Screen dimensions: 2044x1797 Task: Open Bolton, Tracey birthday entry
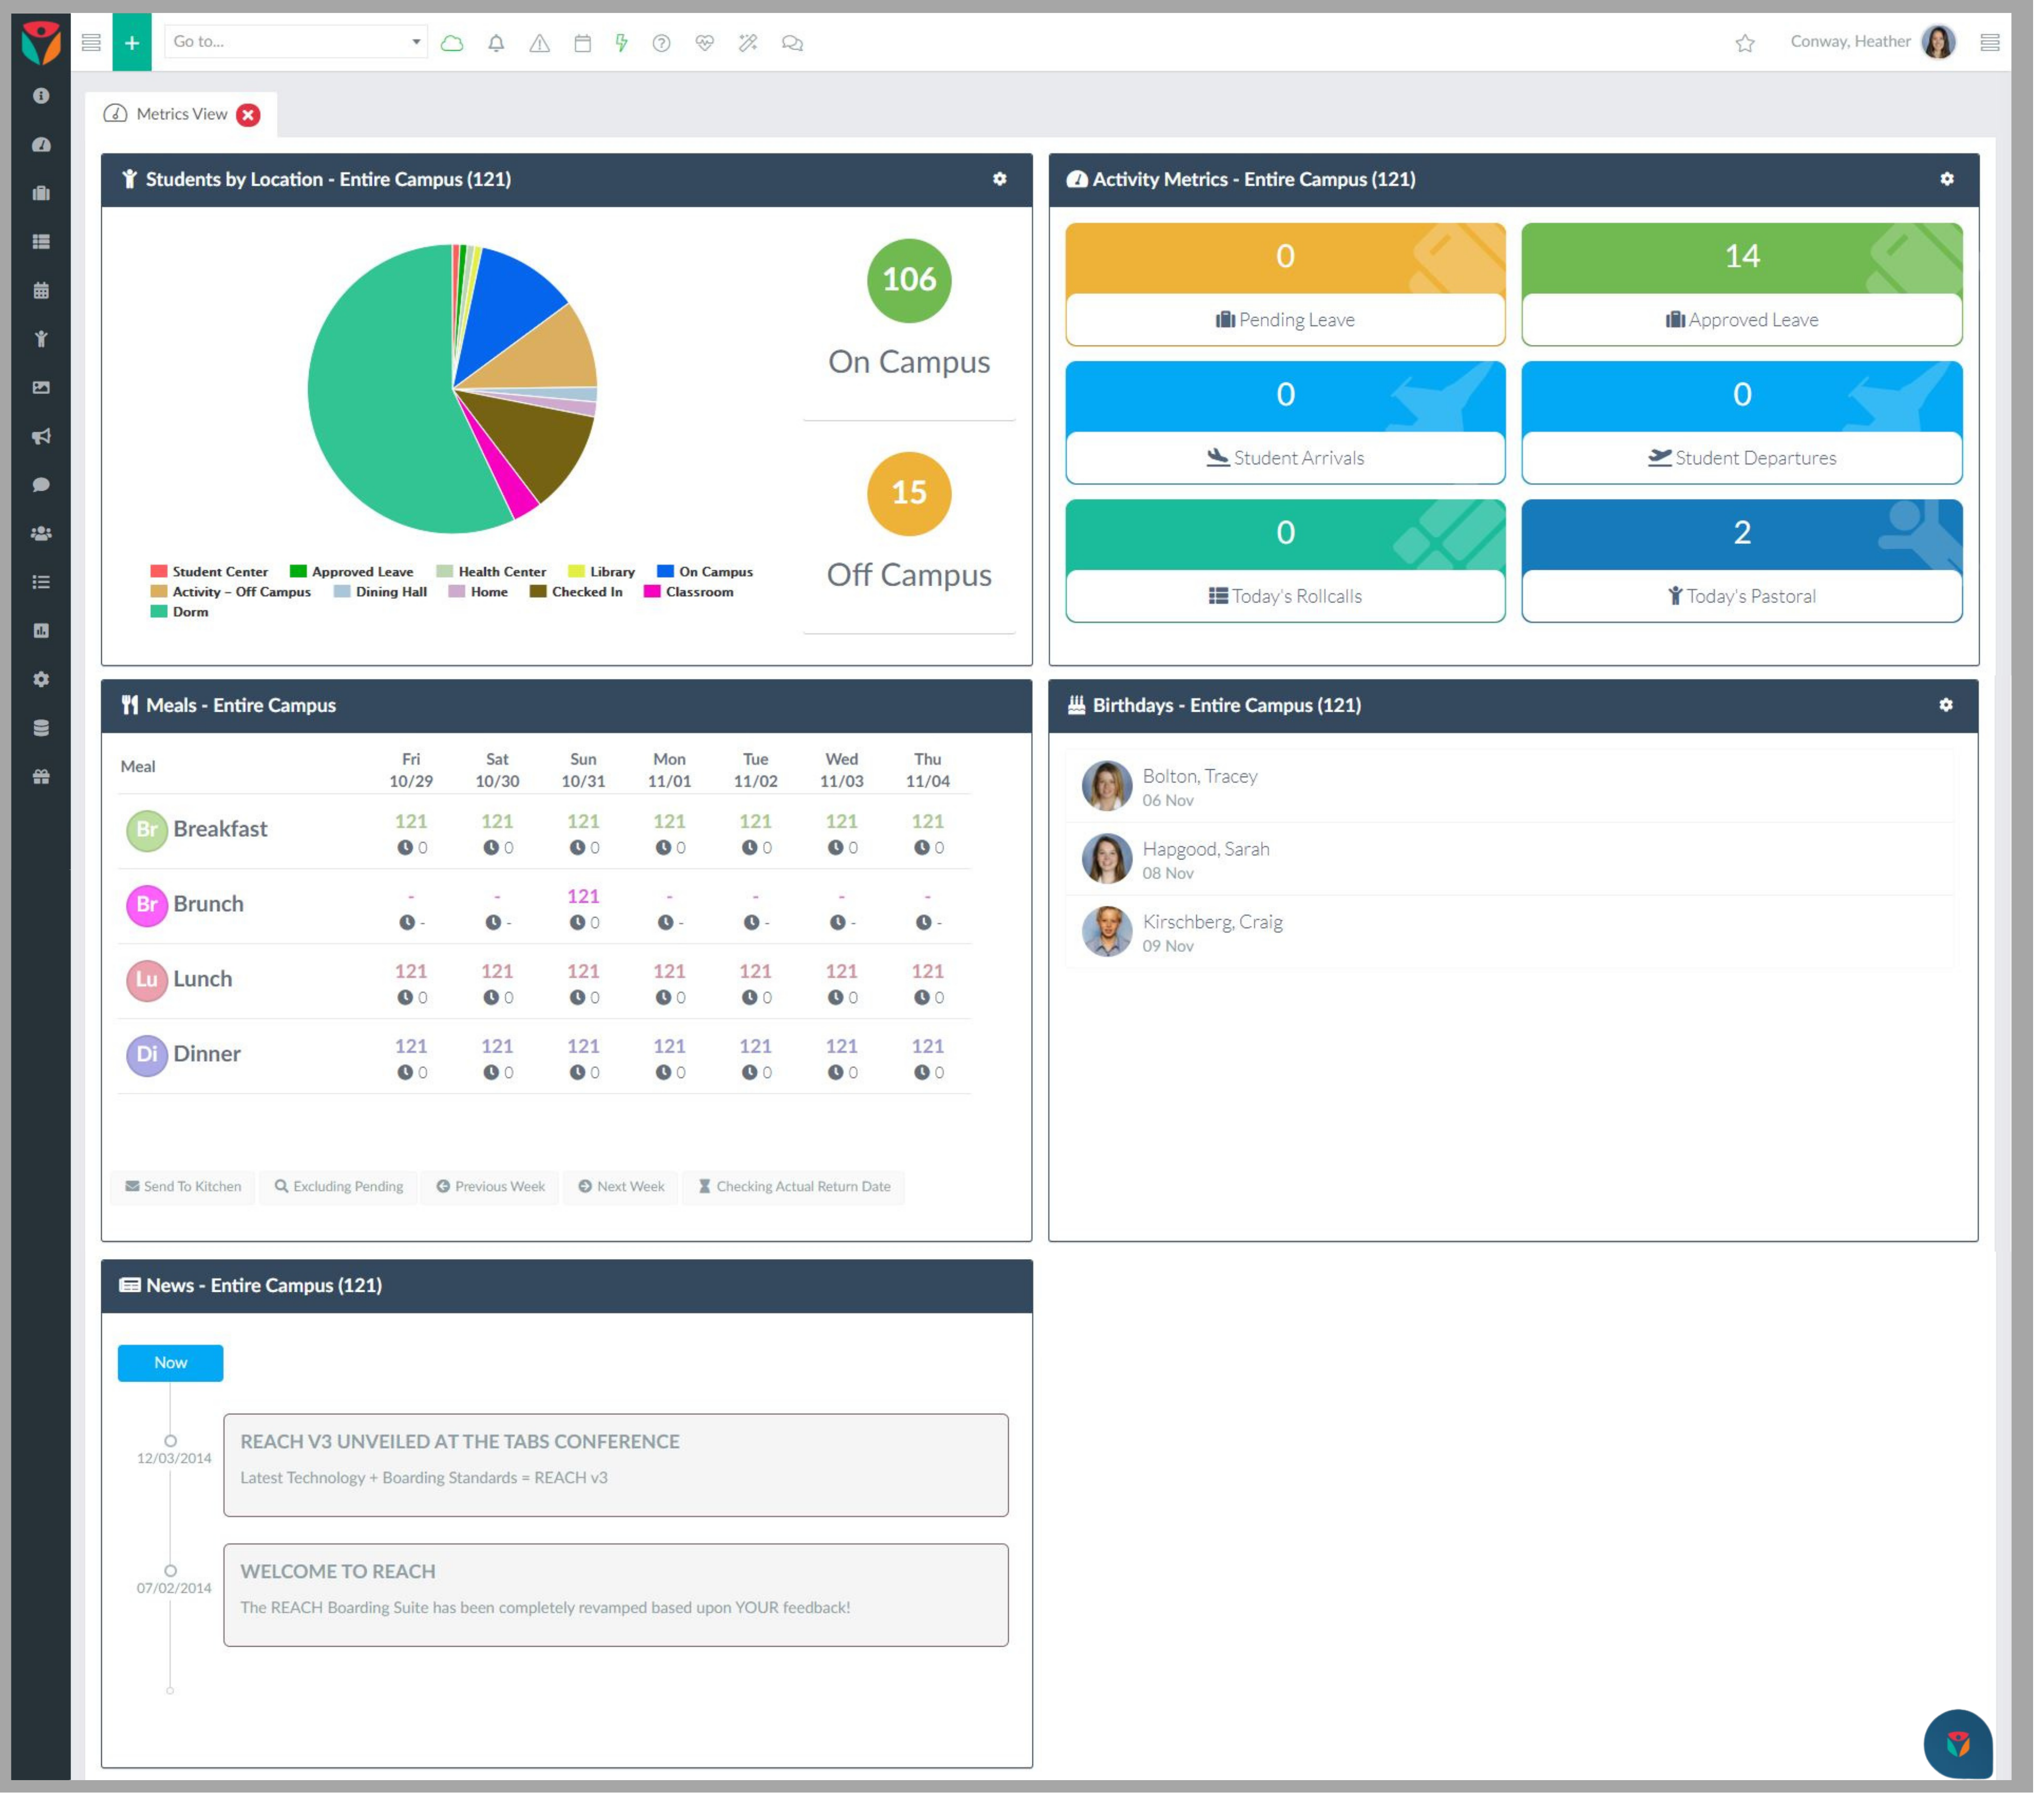coord(1199,786)
